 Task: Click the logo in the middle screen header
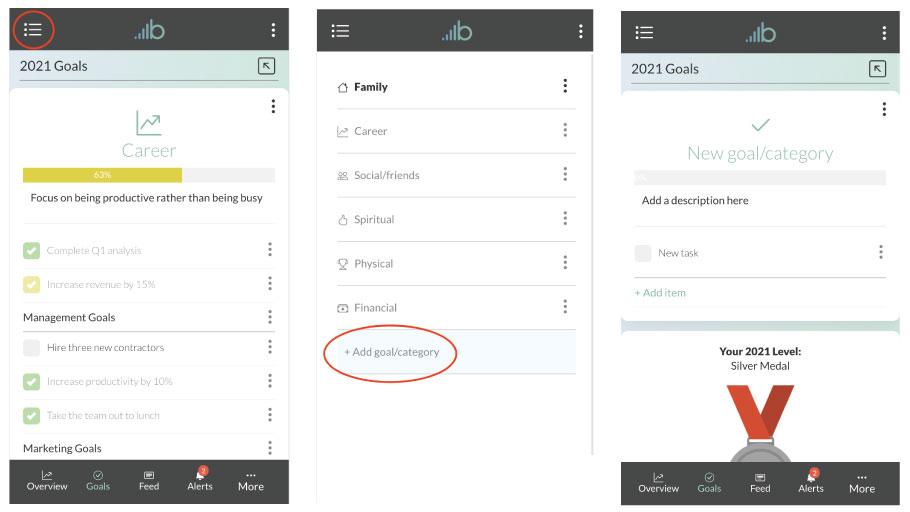pyautogui.click(x=456, y=31)
